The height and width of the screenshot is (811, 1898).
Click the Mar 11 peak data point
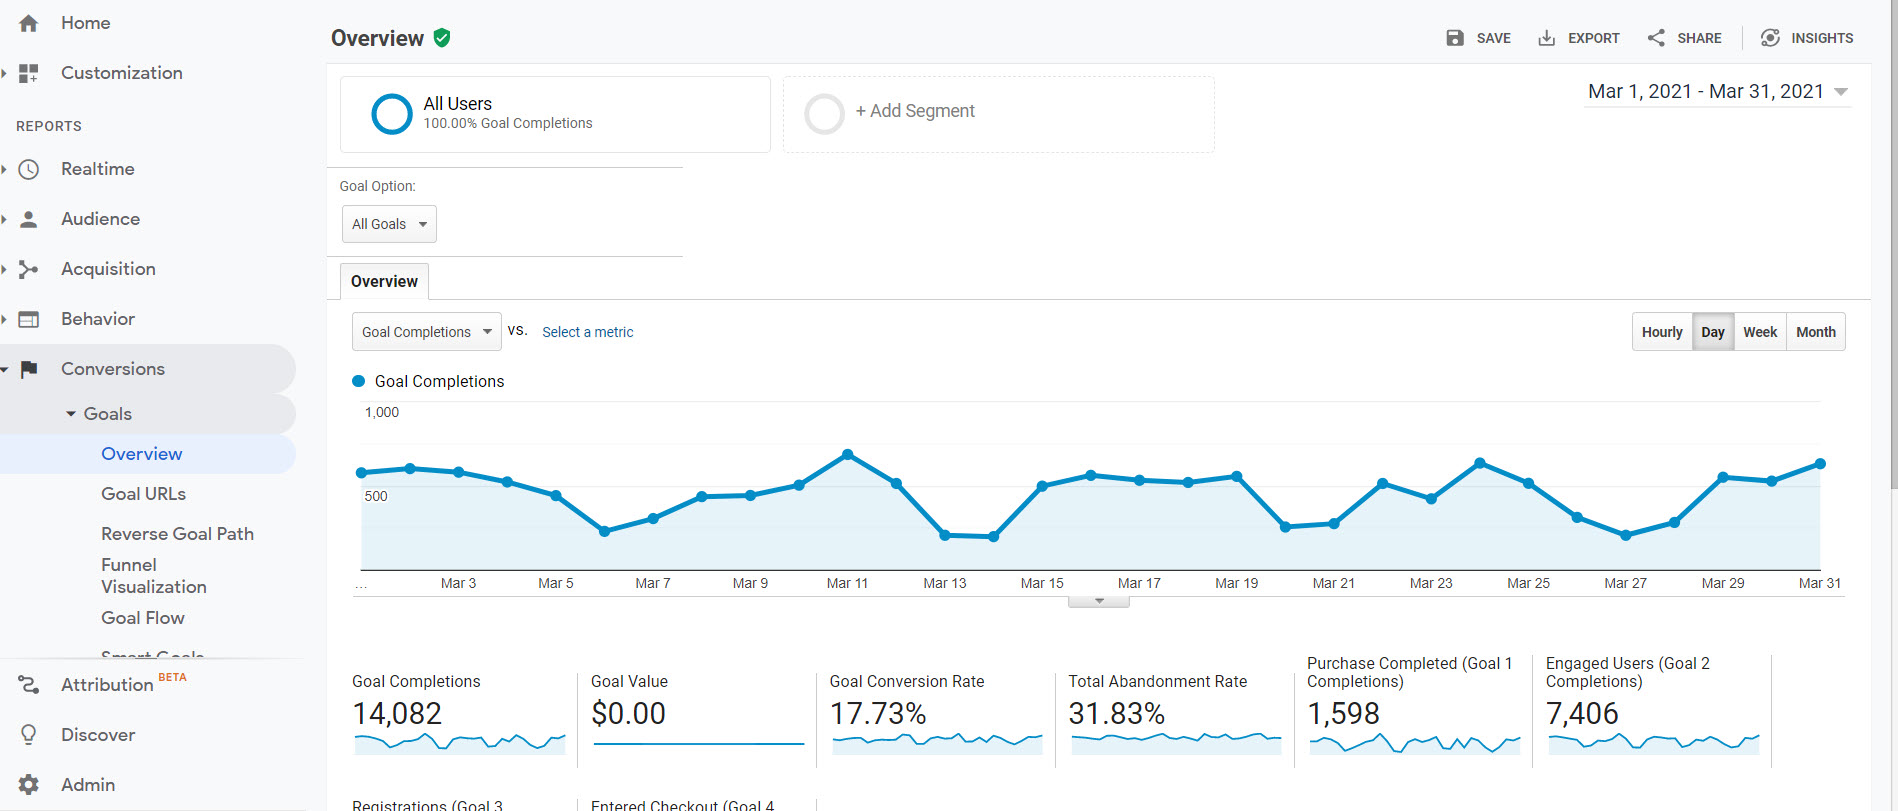tap(848, 454)
